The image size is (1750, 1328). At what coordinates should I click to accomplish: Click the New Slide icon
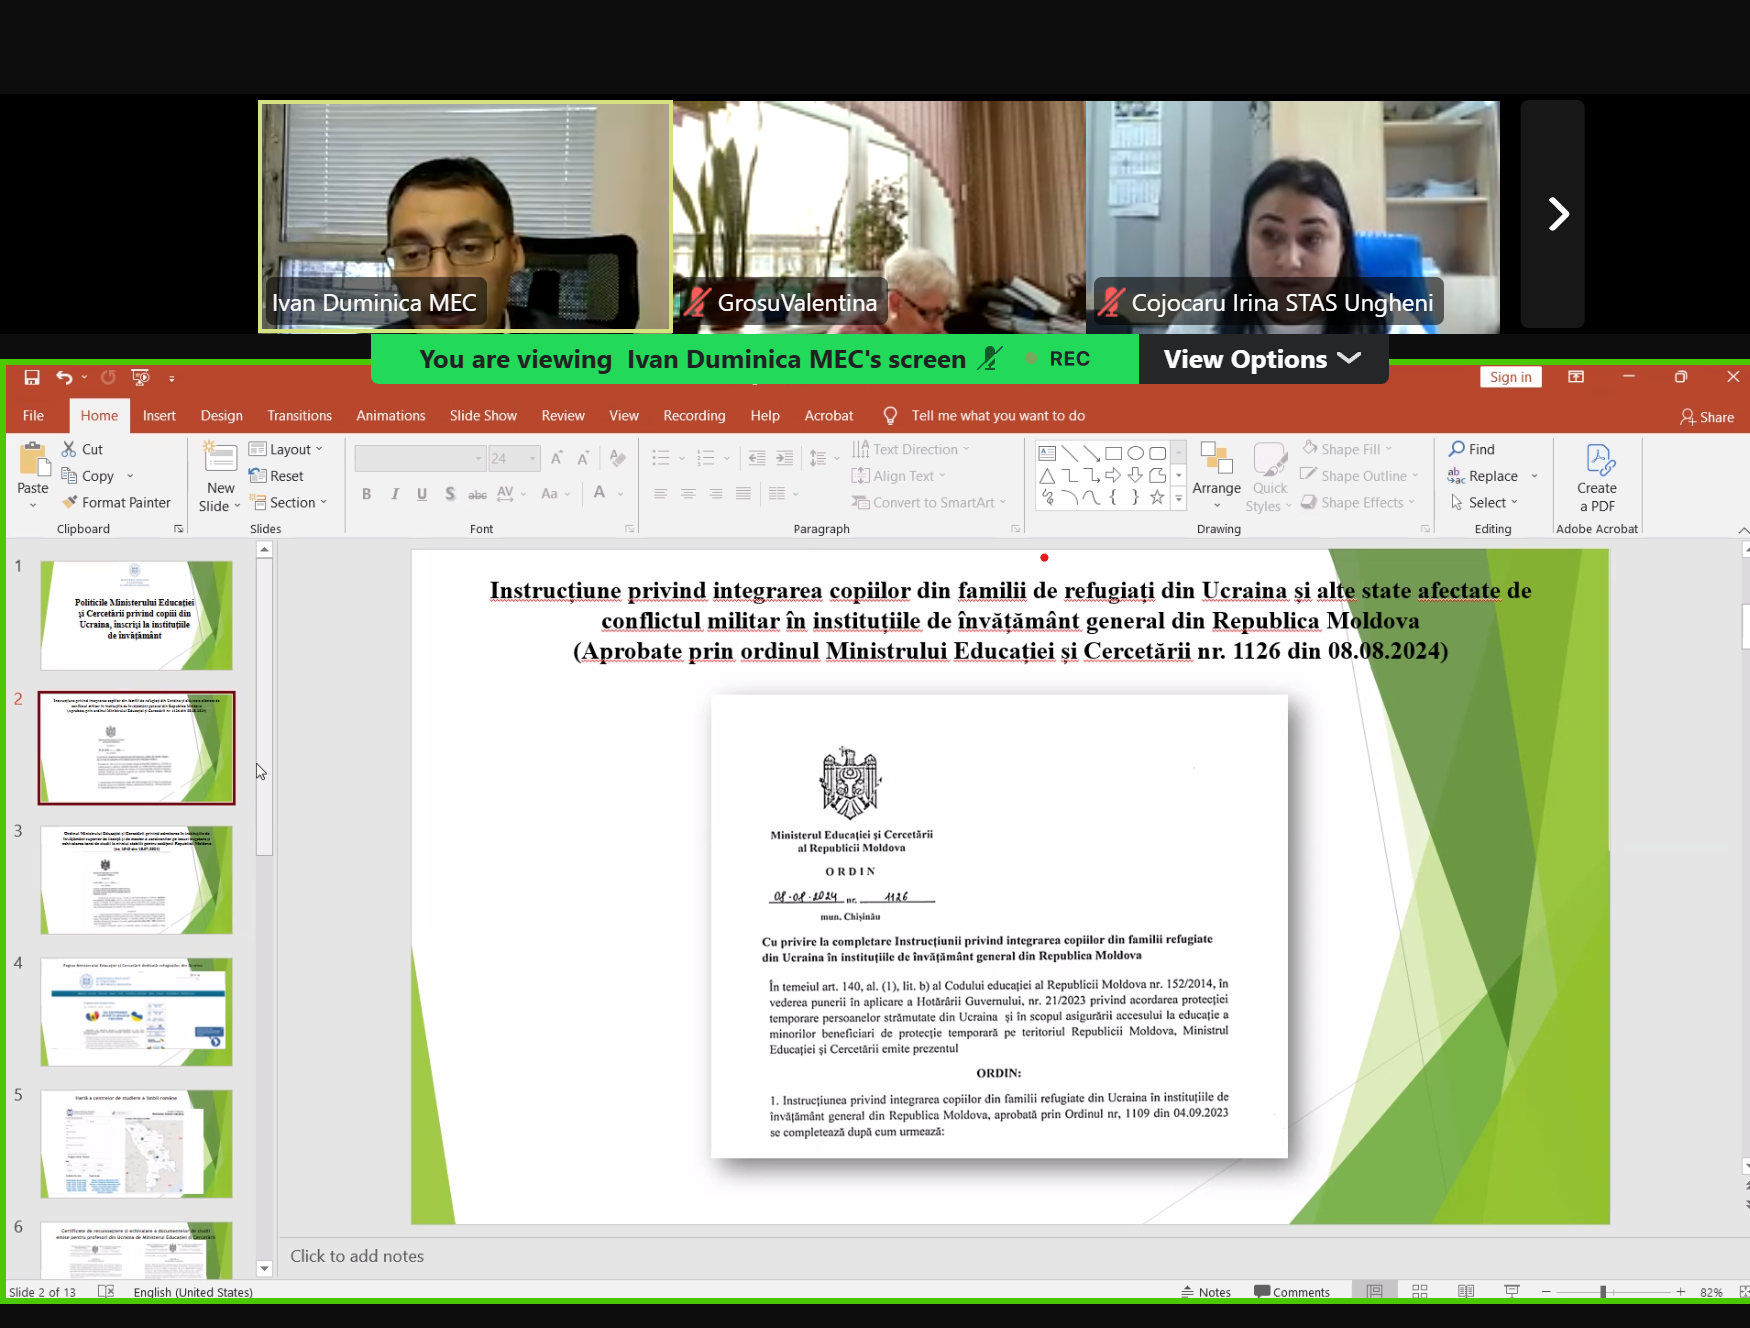point(220,460)
